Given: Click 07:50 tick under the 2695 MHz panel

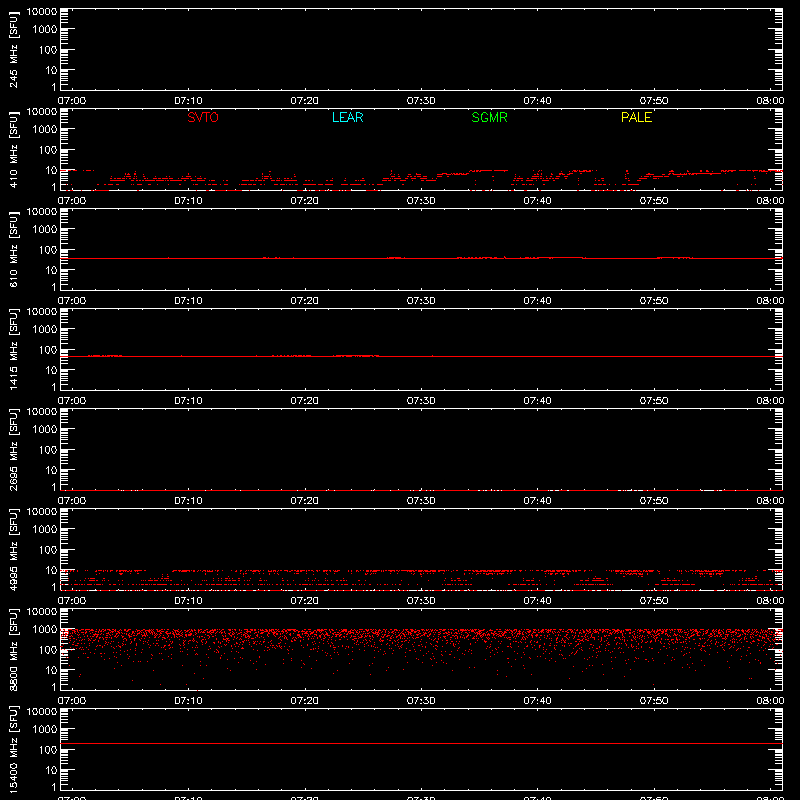Looking at the screenshot, I should click(654, 501).
